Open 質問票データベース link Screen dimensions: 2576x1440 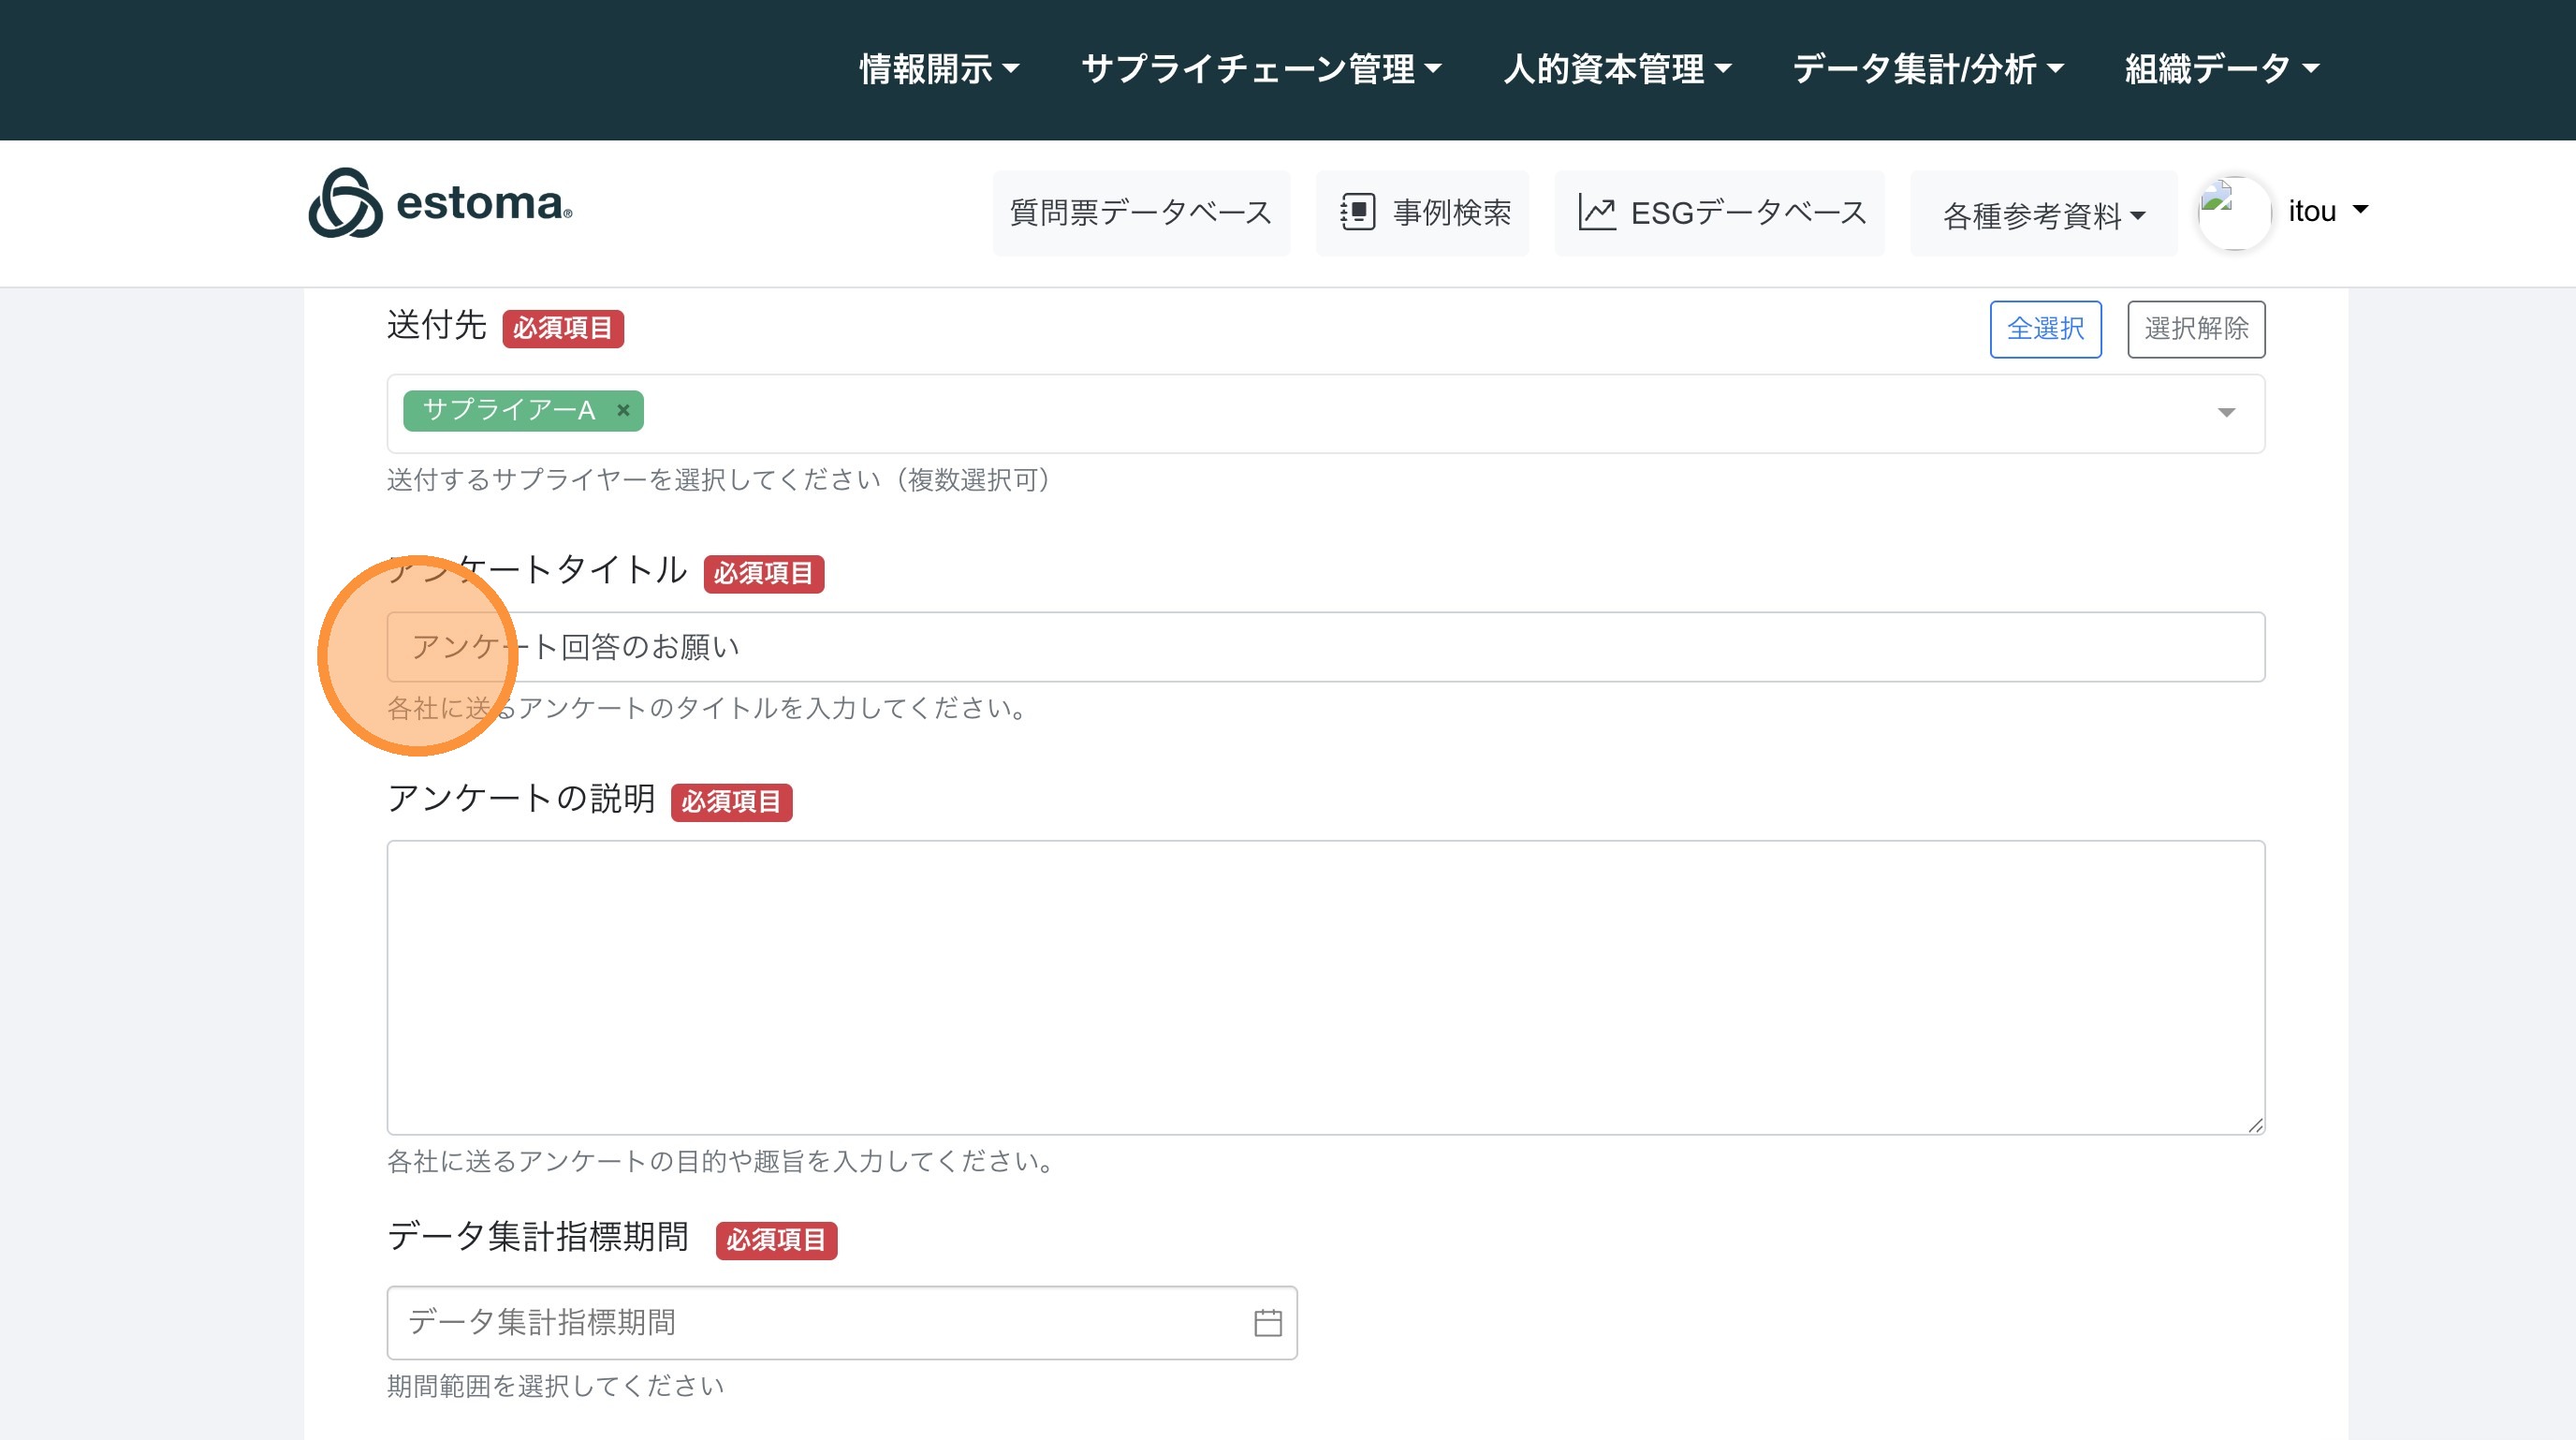click(1141, 213)
